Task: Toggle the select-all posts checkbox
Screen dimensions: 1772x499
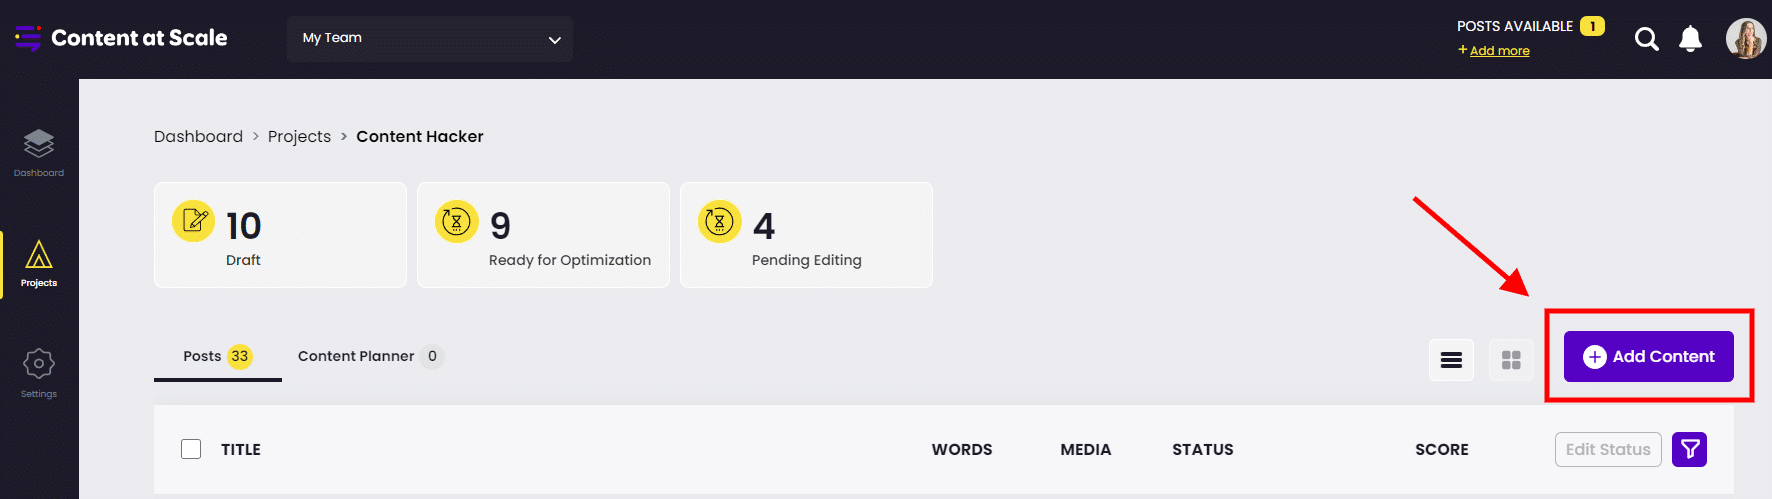Action: tap(191, 449)
